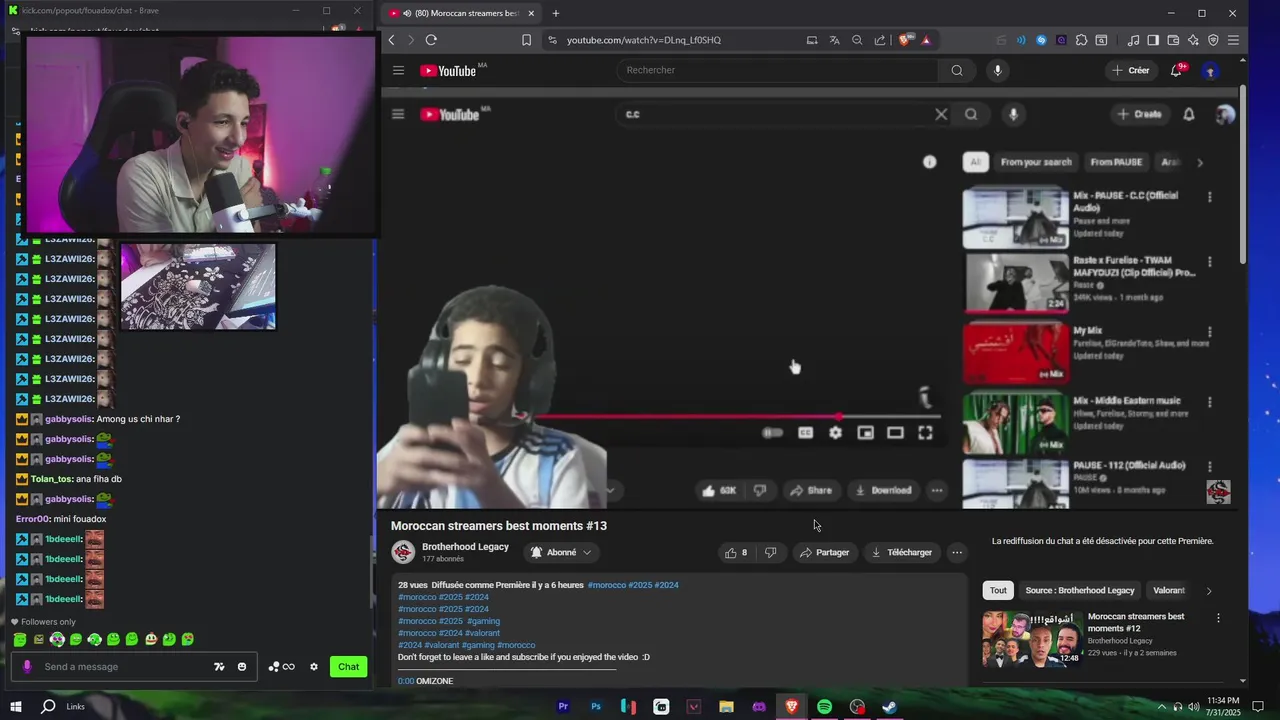1280x720 pixels.
Task: Open options for Moroccan streamers best moments #12
Action: [1218, 618]
